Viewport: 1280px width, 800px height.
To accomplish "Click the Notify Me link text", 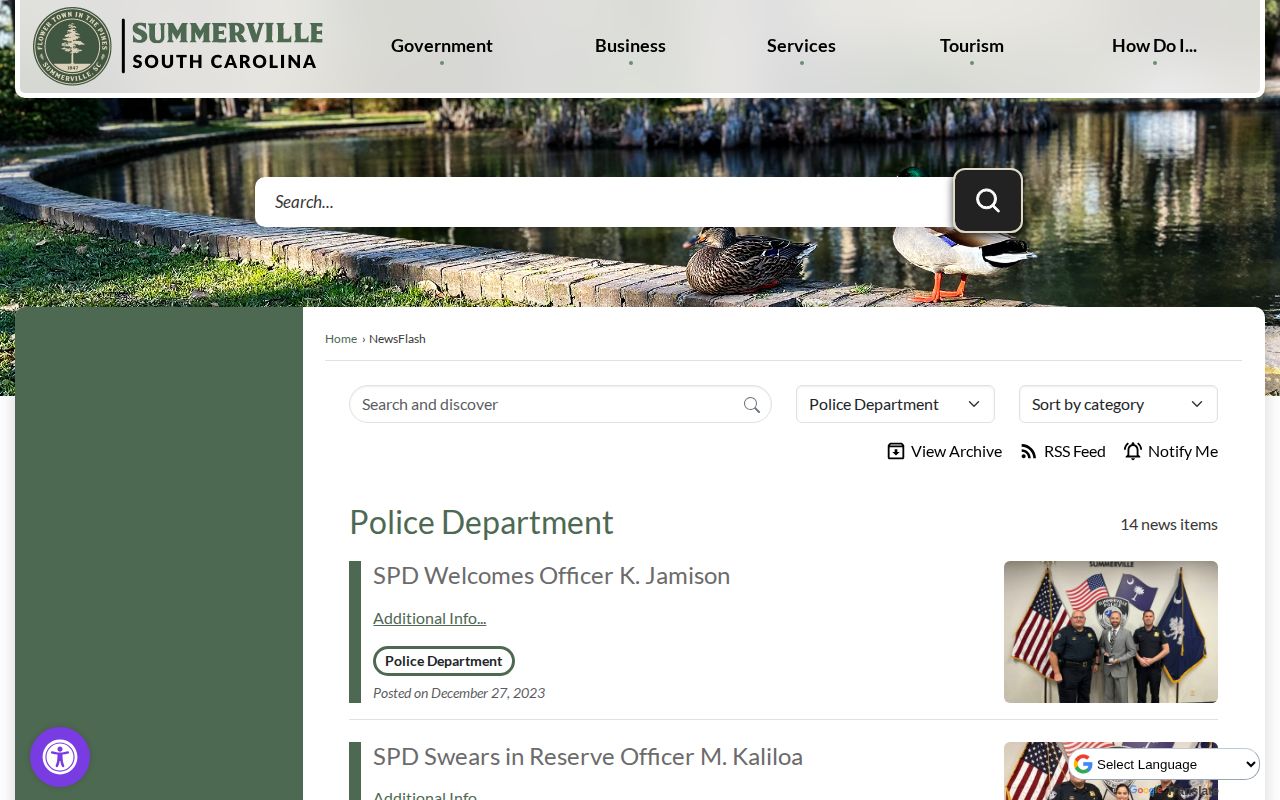I will tap(1183, 452).
